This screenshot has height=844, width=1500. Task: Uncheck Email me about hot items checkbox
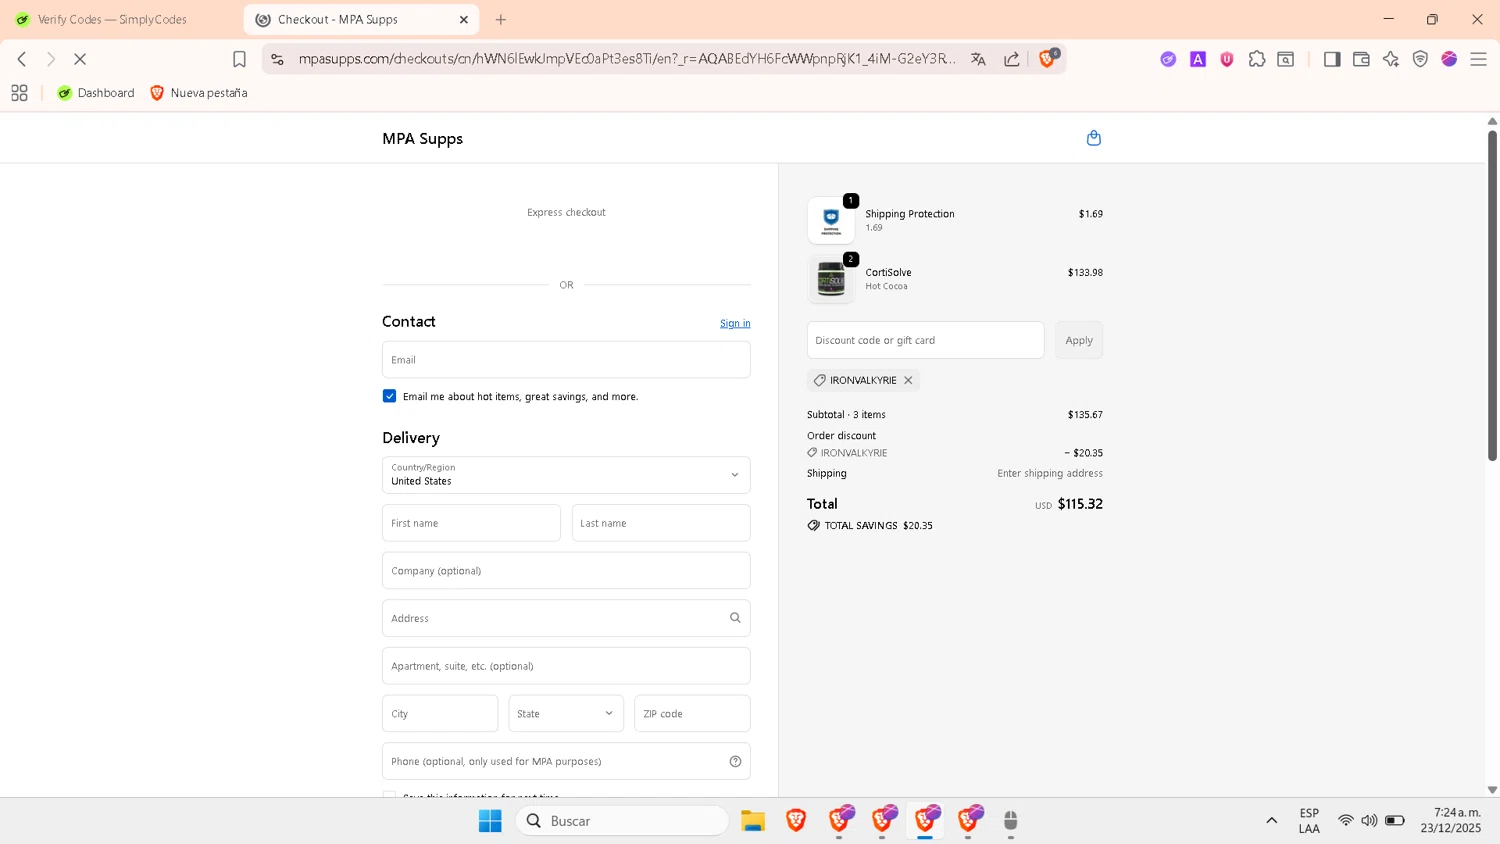[x=389, y=396]
